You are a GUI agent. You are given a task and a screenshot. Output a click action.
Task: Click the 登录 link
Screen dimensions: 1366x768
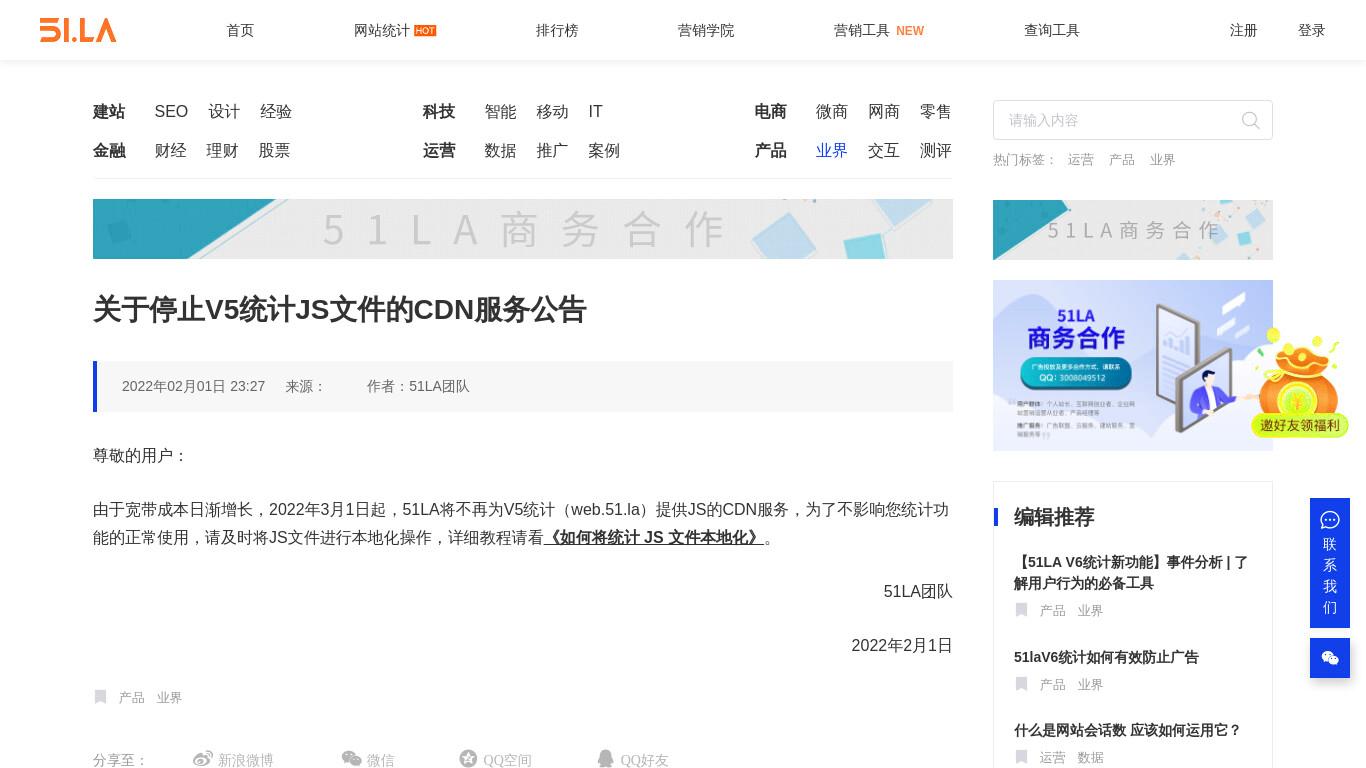[1312, 30]
